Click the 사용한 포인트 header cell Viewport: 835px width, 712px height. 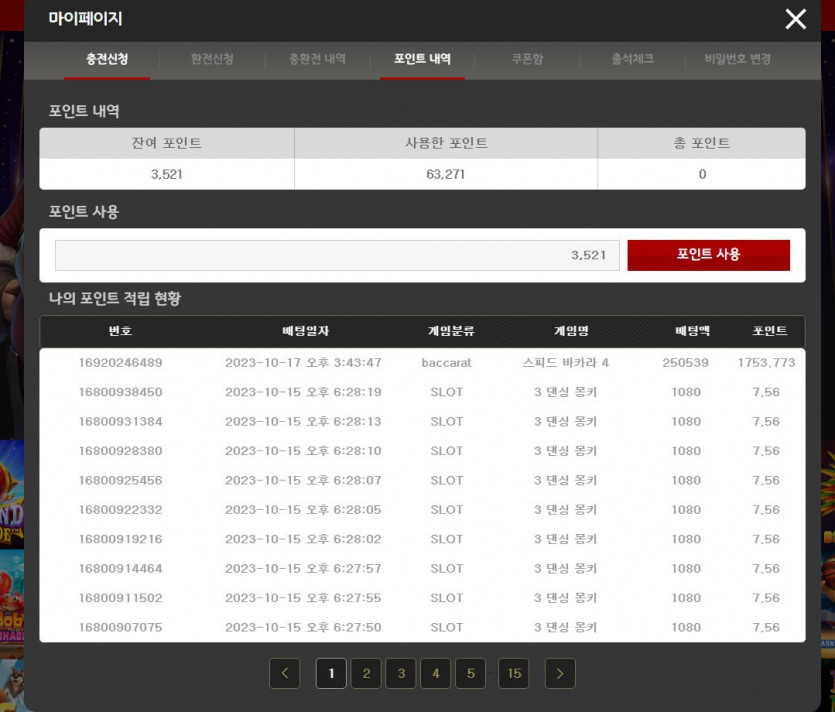446,143
